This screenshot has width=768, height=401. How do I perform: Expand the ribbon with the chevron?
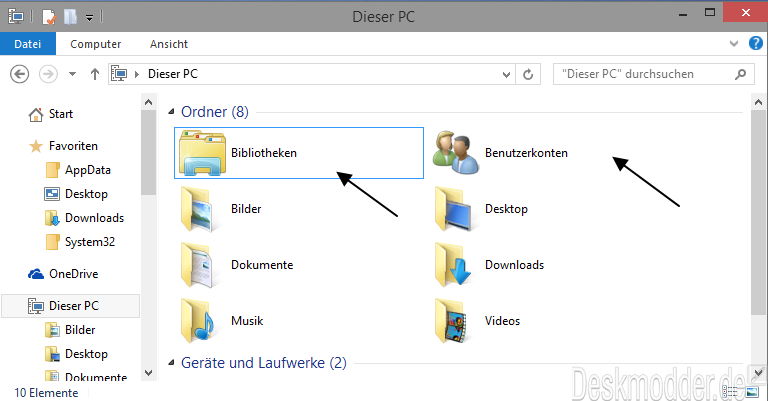(733, 44)
